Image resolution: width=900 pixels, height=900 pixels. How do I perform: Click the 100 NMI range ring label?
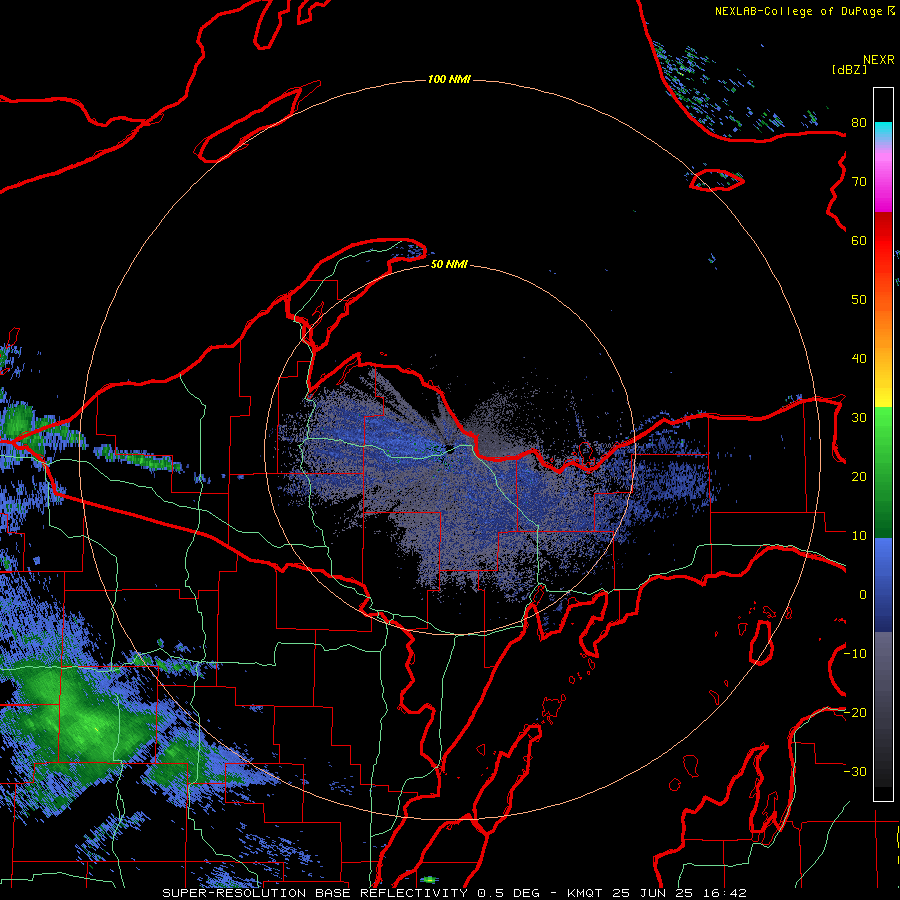pyautogui.click(x=449, y=79)
